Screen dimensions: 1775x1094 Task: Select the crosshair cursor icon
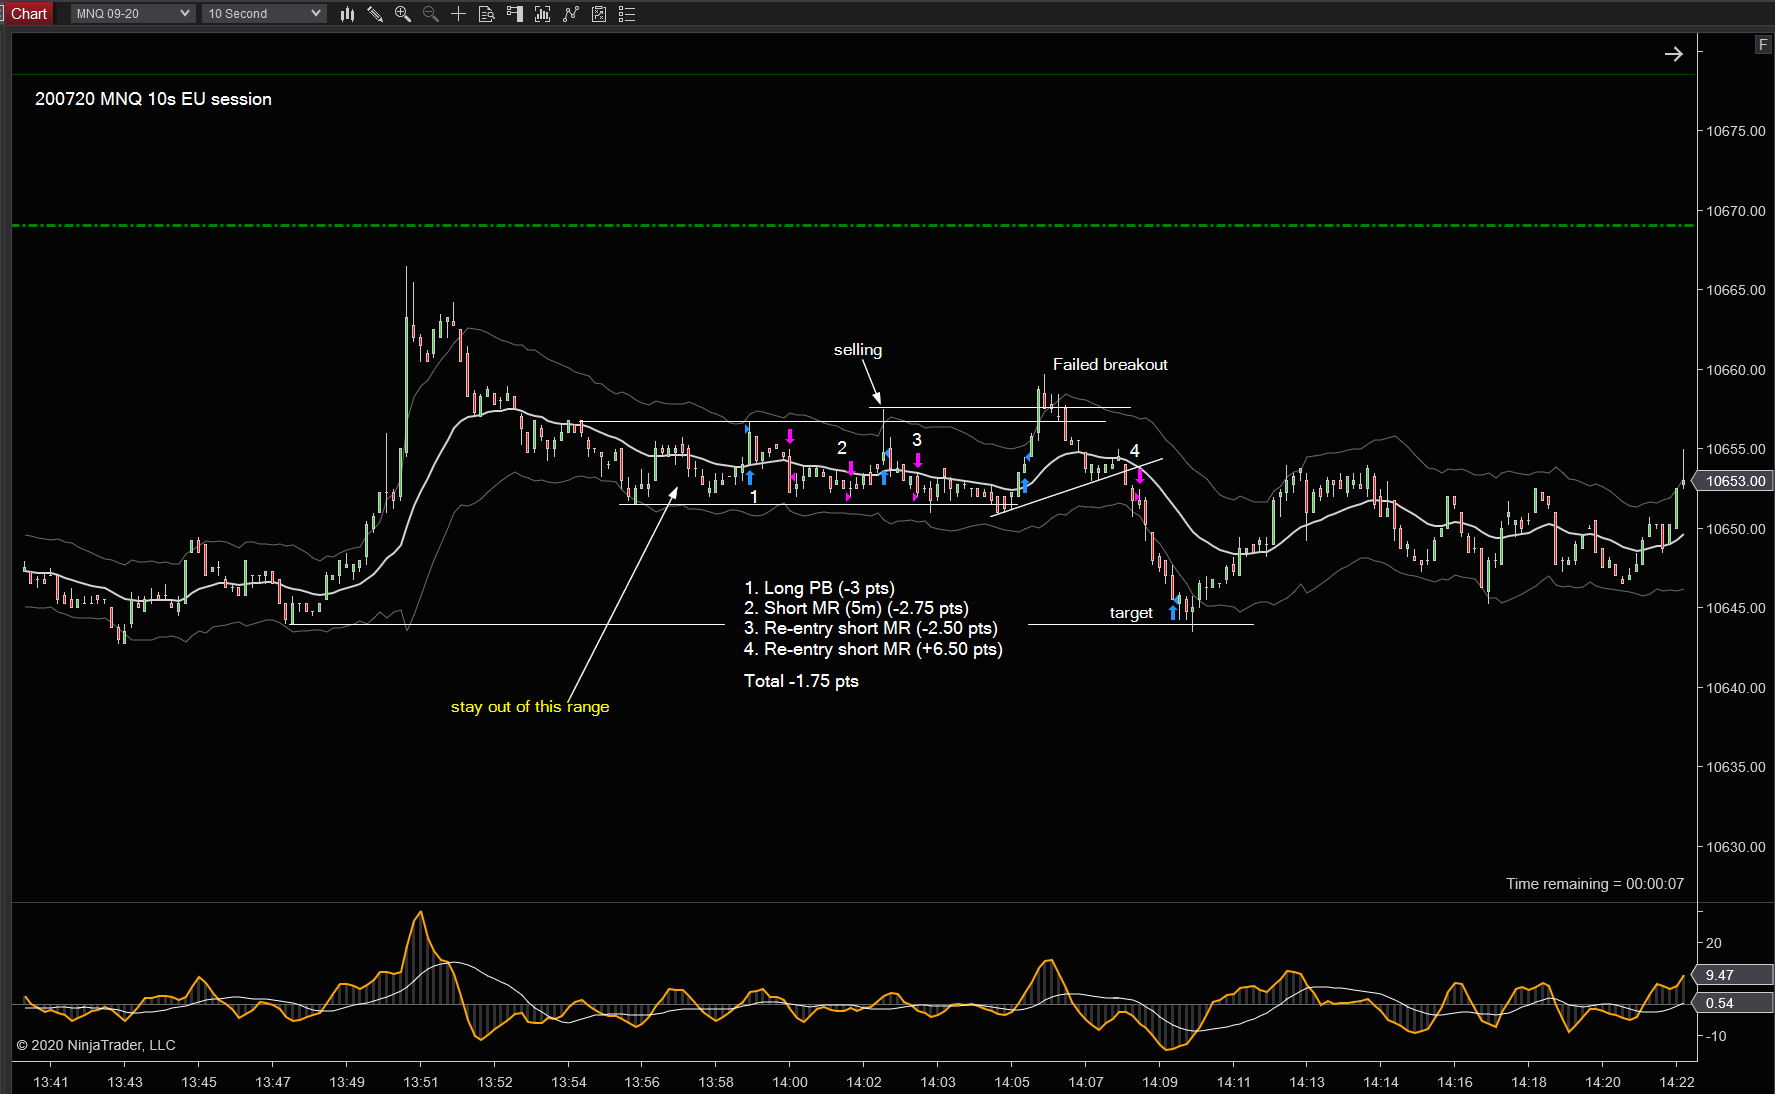tap(459, 13)
